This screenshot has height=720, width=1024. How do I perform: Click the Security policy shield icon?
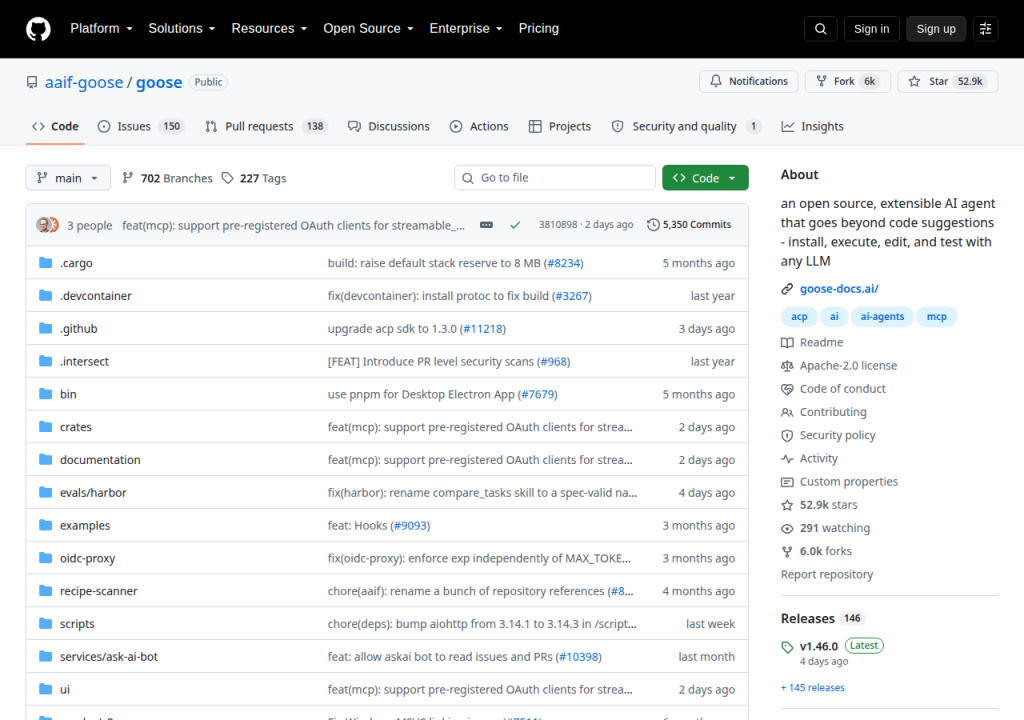click(787, 435)
